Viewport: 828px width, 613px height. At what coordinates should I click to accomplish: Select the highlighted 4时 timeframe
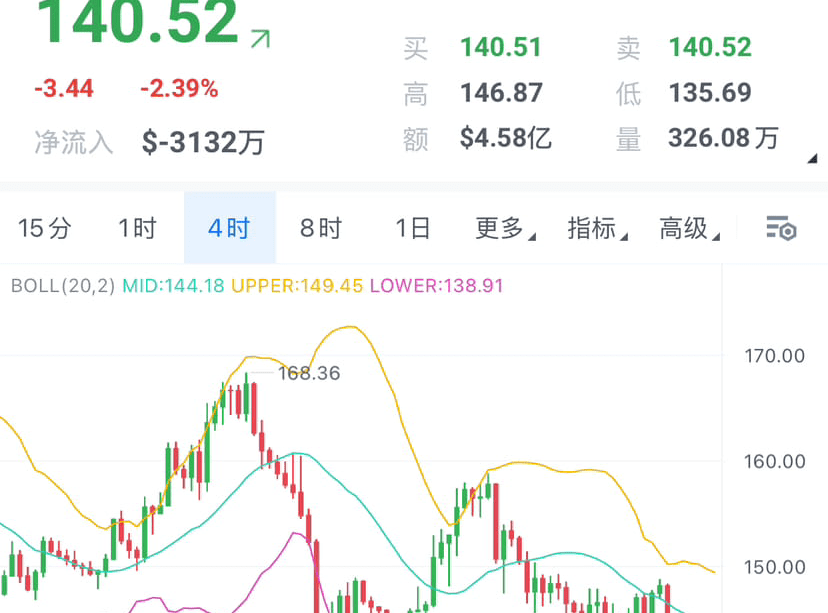229,228
